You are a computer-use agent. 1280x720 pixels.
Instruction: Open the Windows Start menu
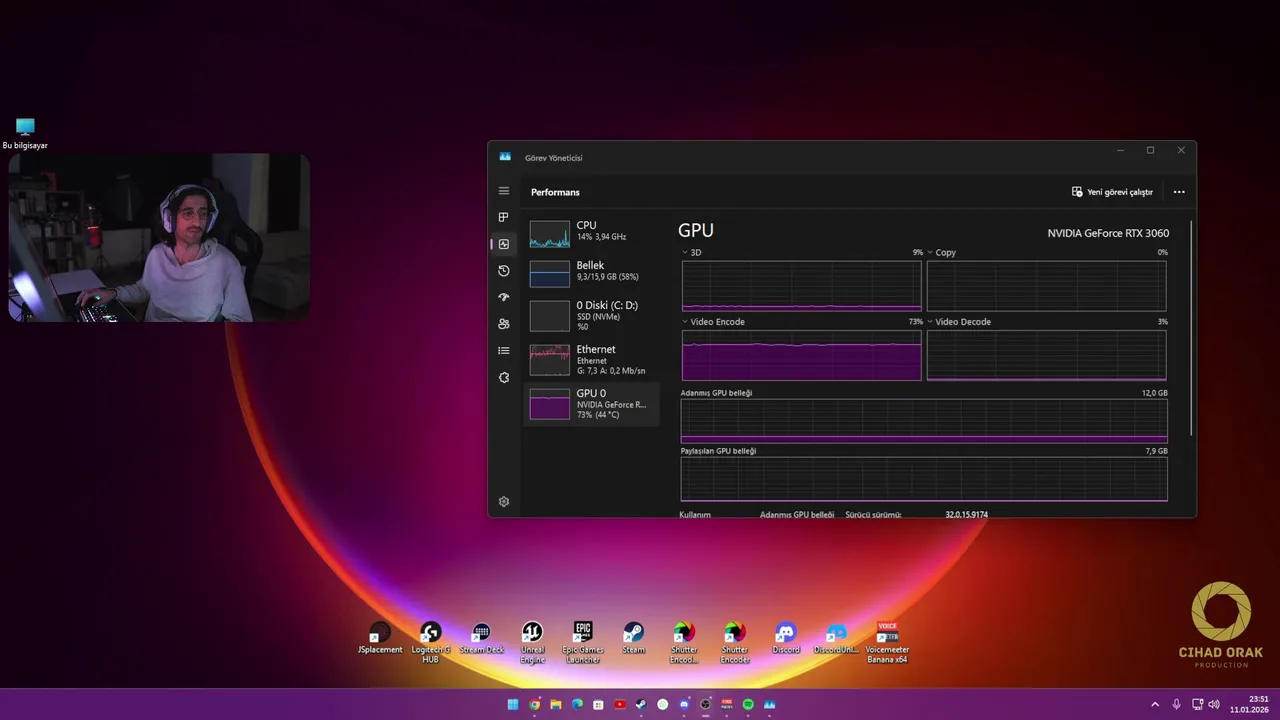click(513, 704)
